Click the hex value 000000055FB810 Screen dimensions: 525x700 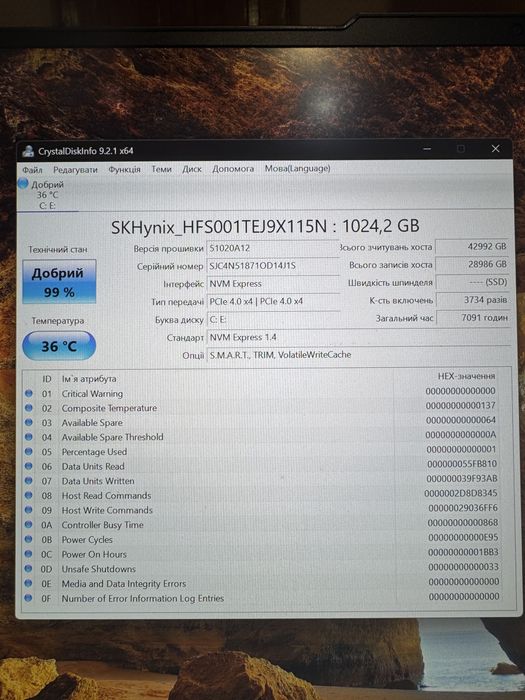[x=462, y=464]
